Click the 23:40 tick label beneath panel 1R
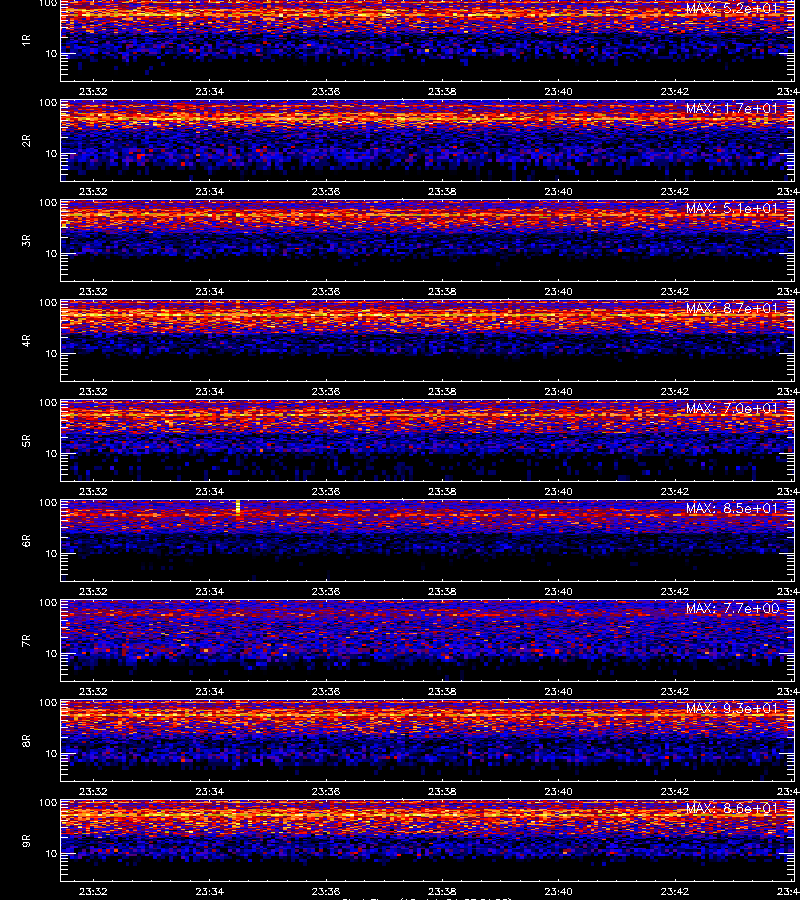The width and height of the screenshot is (800, 900). (x=558, y=91)
